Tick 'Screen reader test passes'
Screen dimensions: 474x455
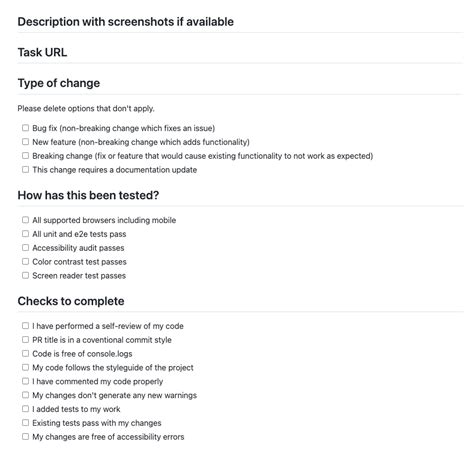(25, 275)
